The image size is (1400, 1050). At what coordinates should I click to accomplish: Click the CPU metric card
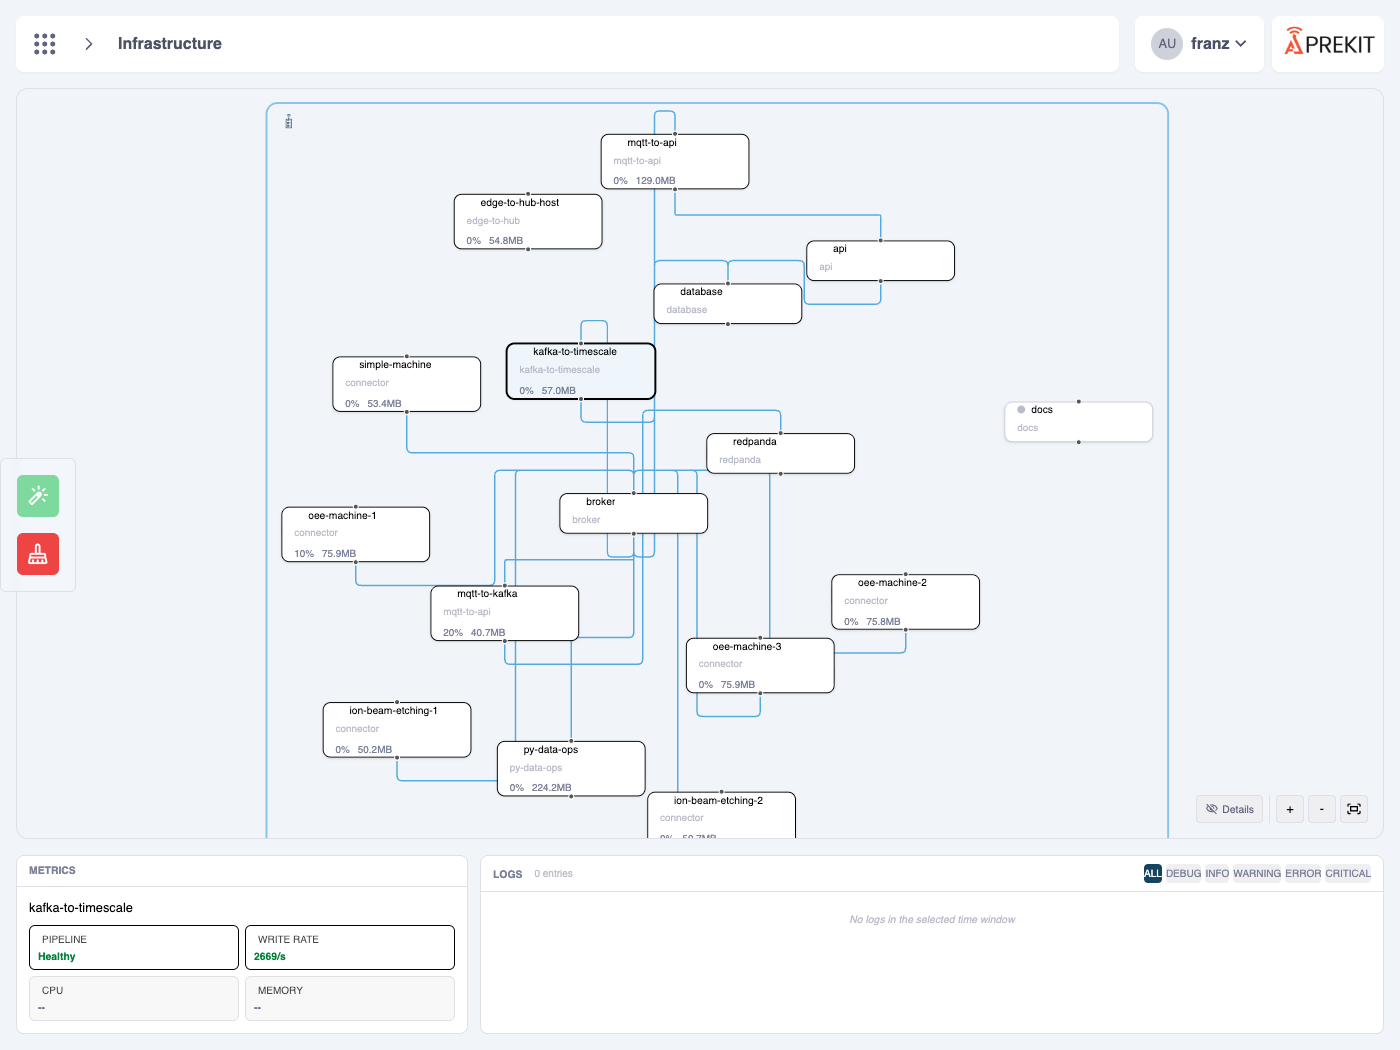tap(134, 998)
